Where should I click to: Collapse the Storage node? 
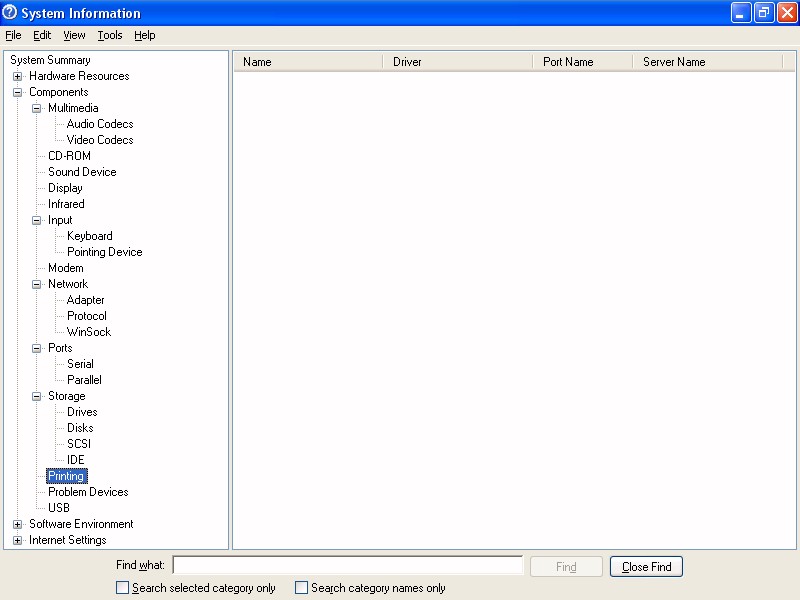36,396
